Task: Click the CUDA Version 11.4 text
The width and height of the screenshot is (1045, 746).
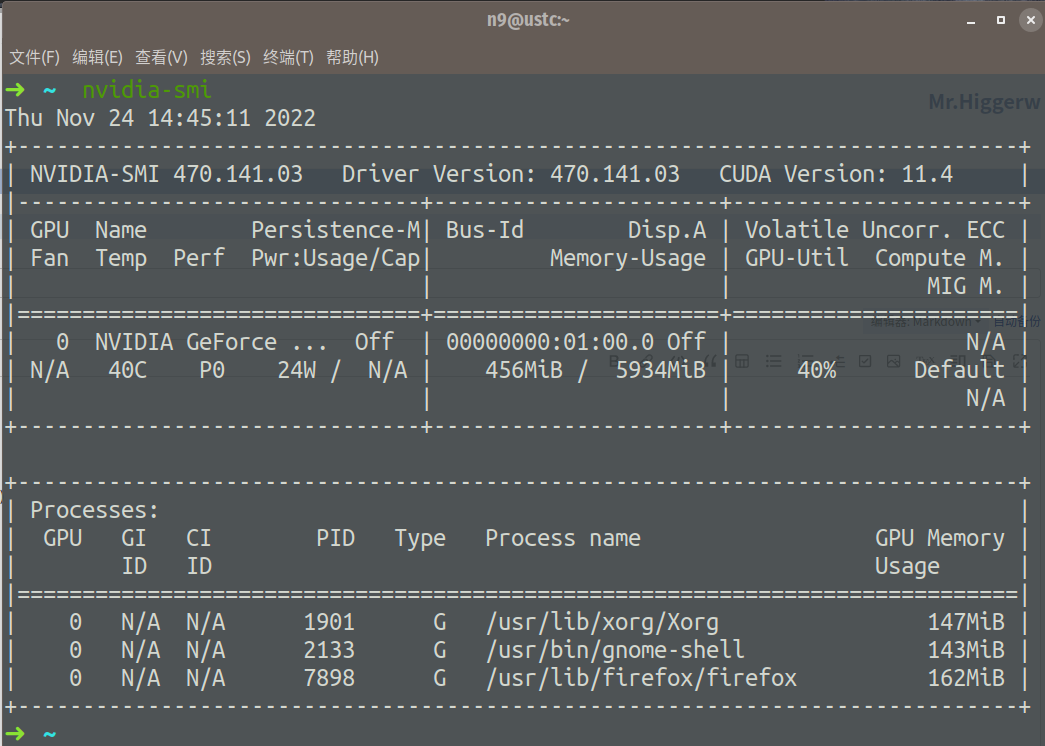Action: click(835, 174)
